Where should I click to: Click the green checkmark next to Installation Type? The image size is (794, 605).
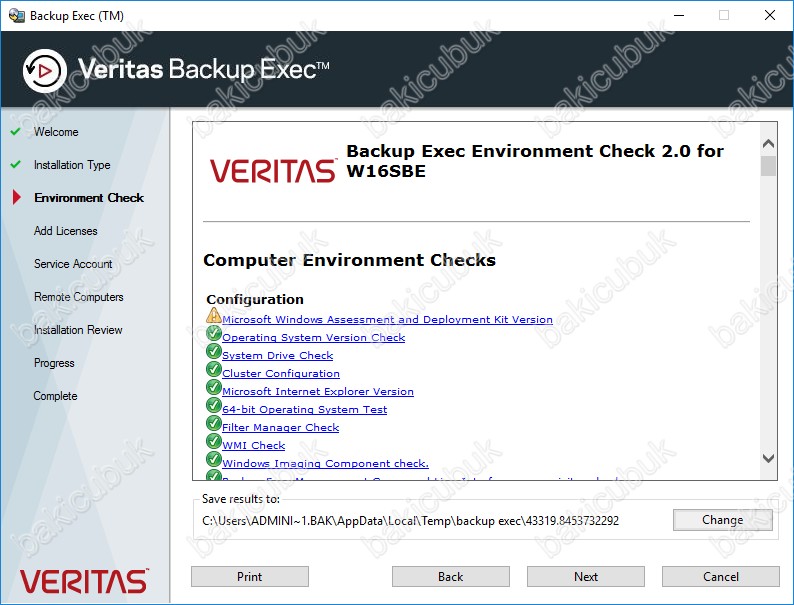click(16, 165)
